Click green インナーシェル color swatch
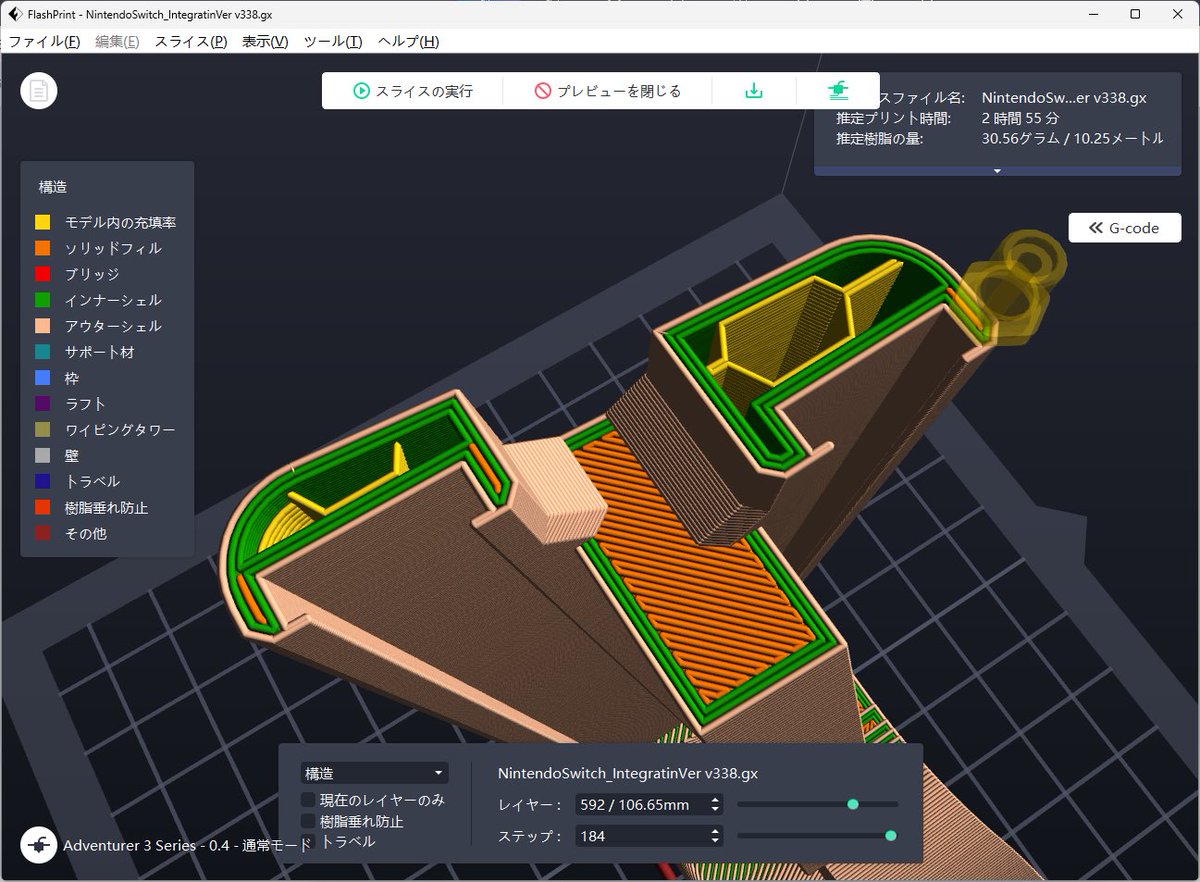The height and width of the screenshot is (882, 1200). (x=42, y=300)
